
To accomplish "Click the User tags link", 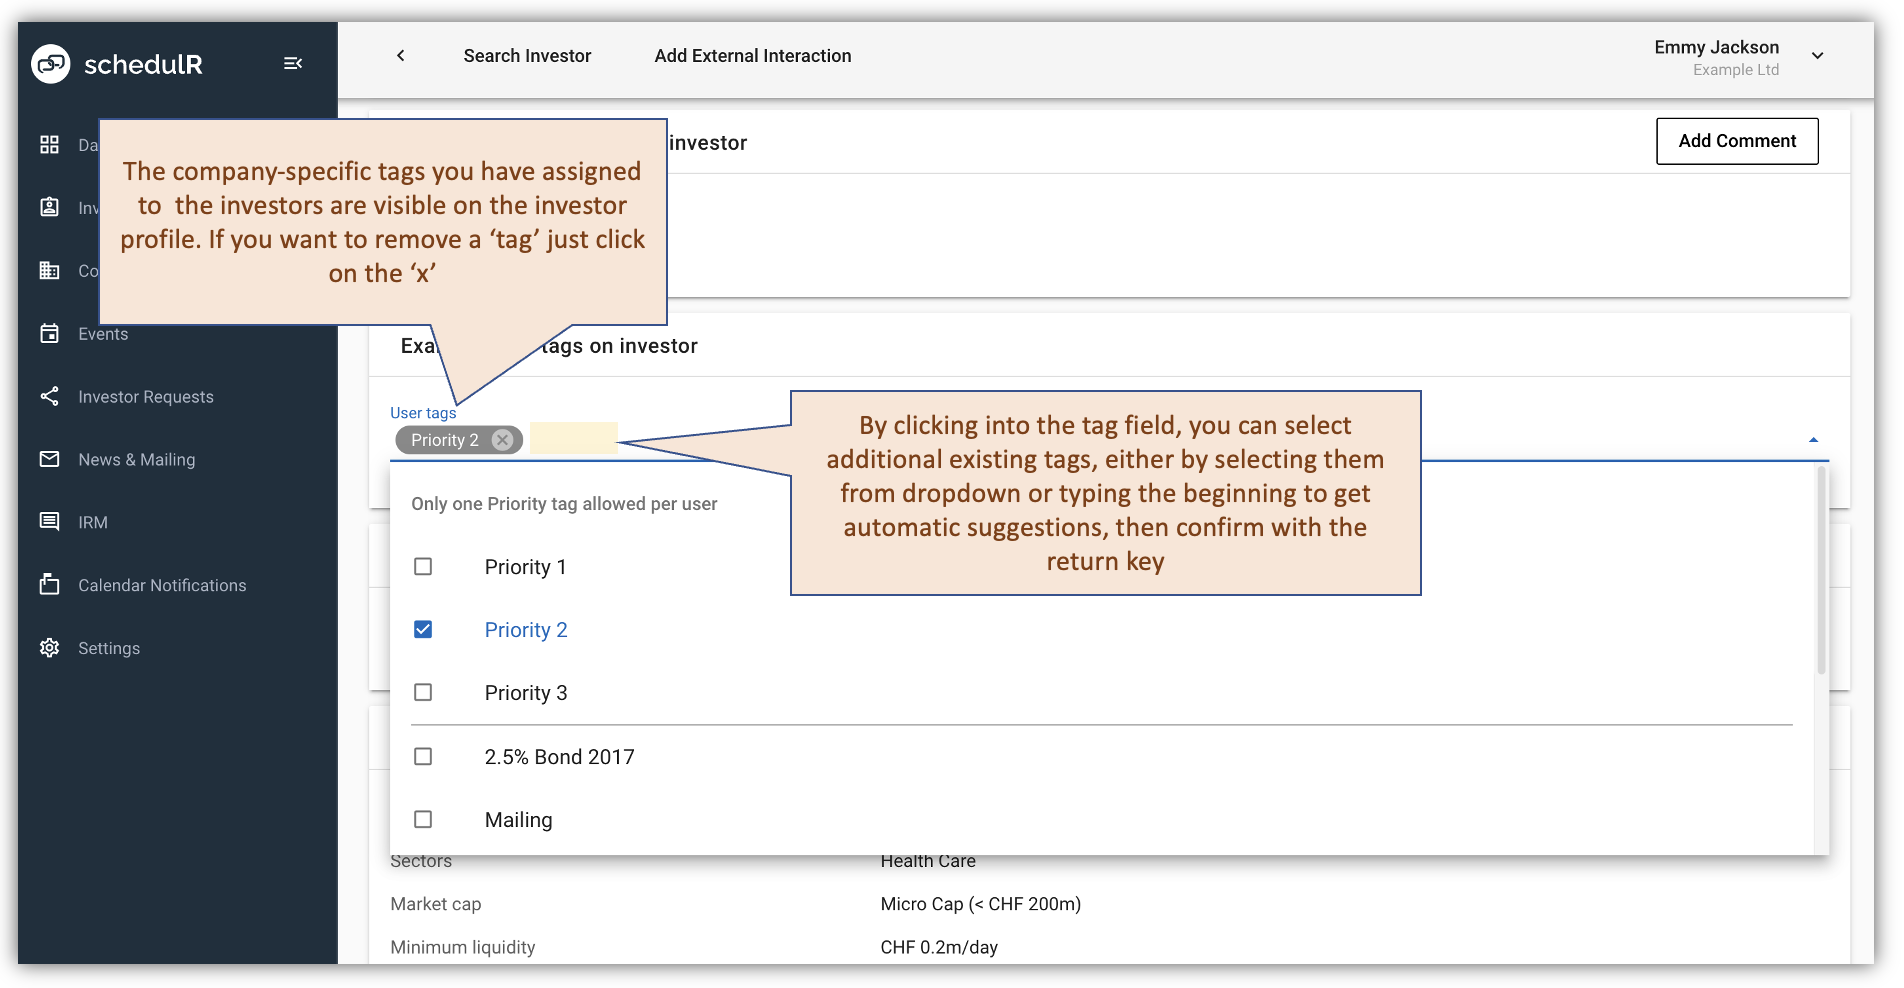I will pos(423,412).
